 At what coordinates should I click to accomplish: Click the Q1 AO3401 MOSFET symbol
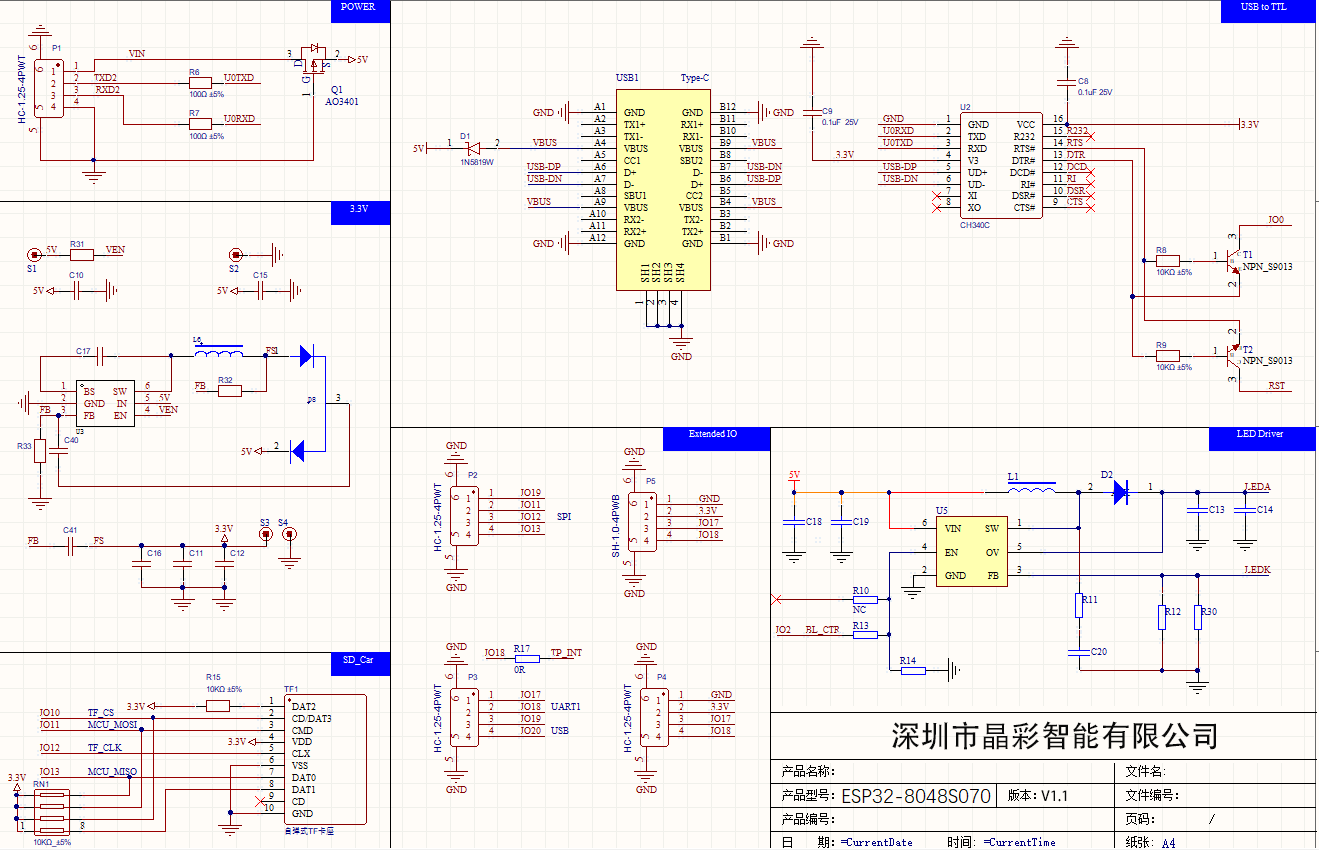pos(314,58)
